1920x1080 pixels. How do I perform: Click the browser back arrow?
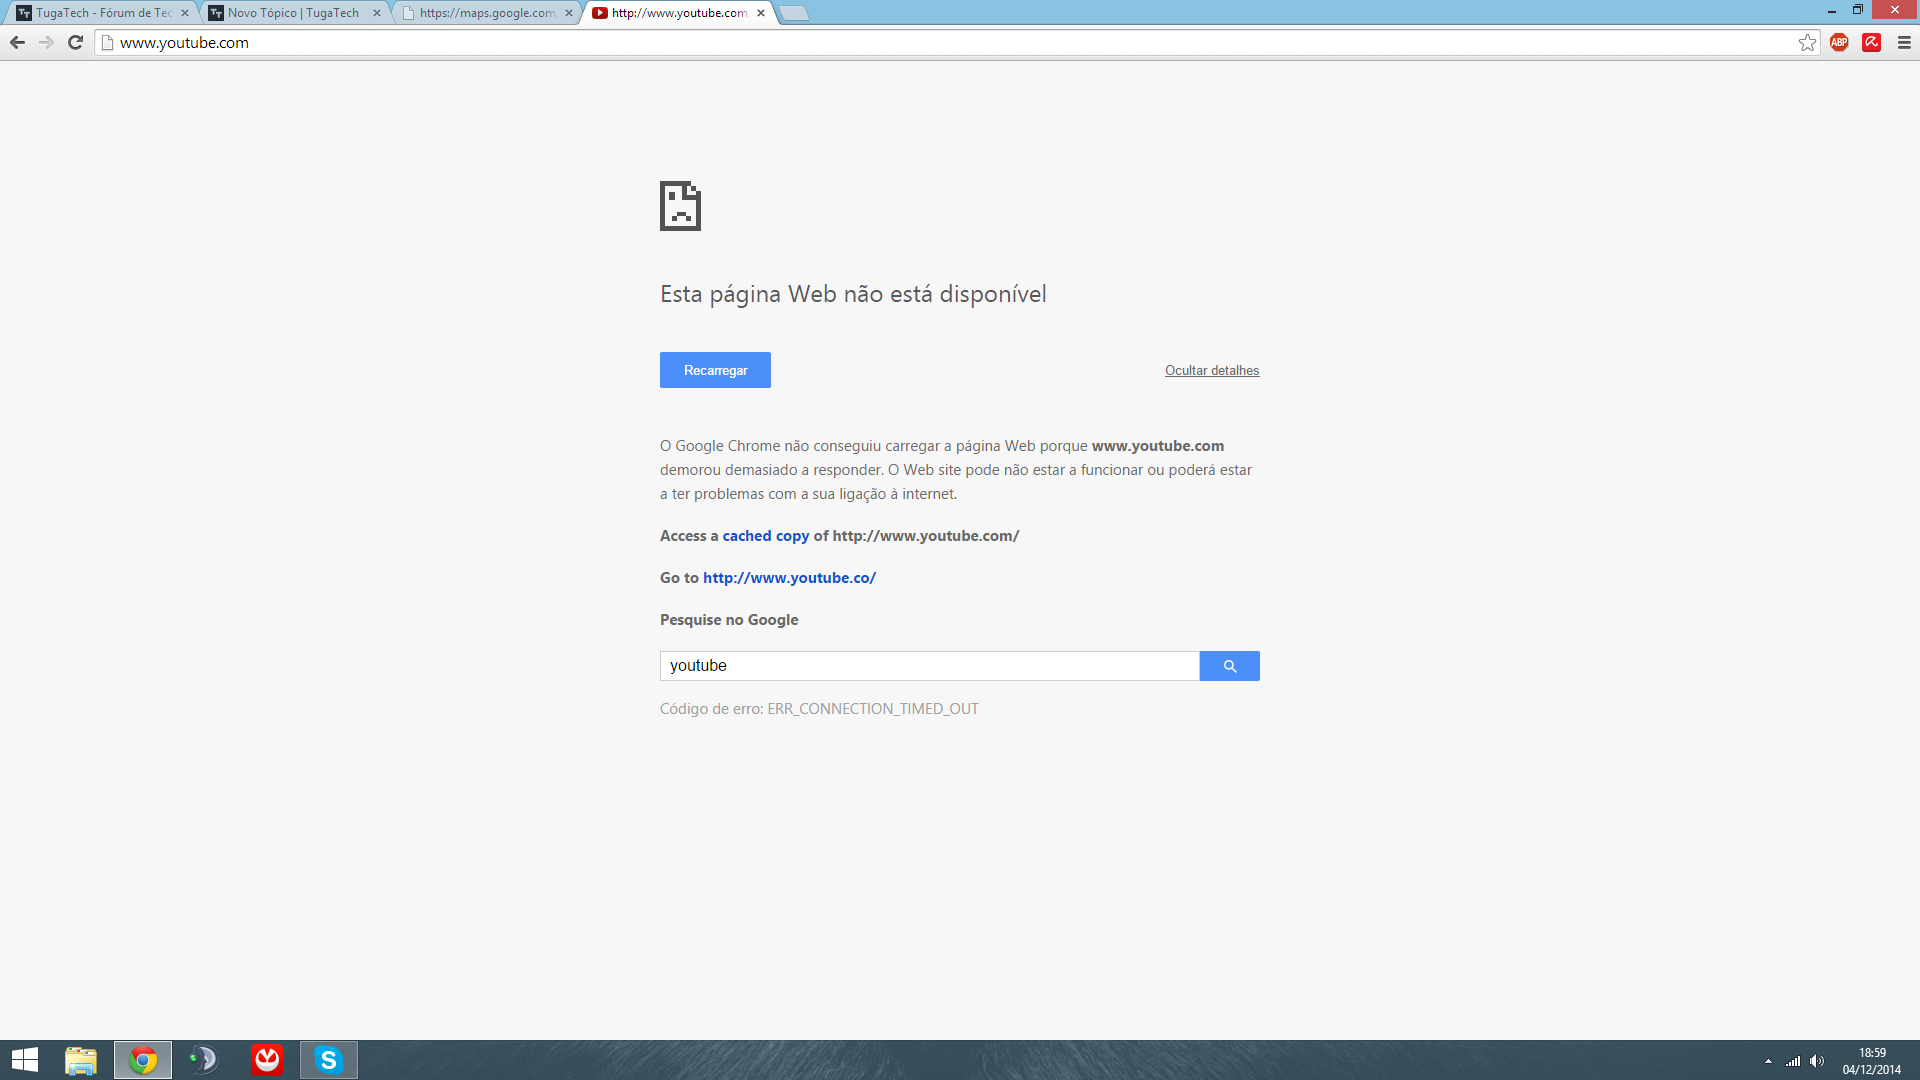click(x=17, y=42)
